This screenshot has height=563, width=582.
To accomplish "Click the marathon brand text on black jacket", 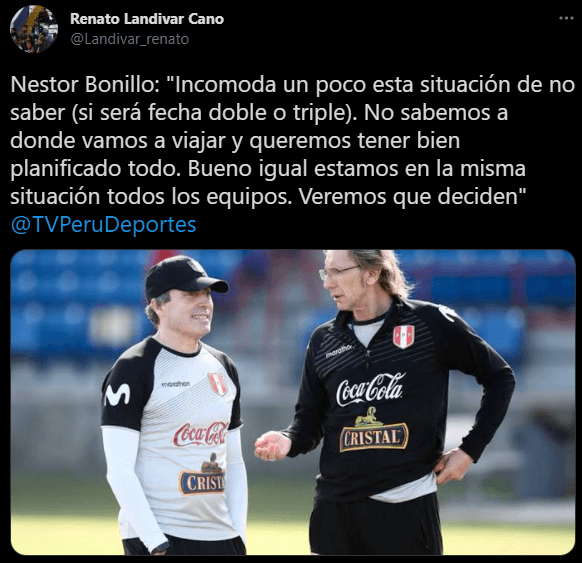I will pos(339,351).
